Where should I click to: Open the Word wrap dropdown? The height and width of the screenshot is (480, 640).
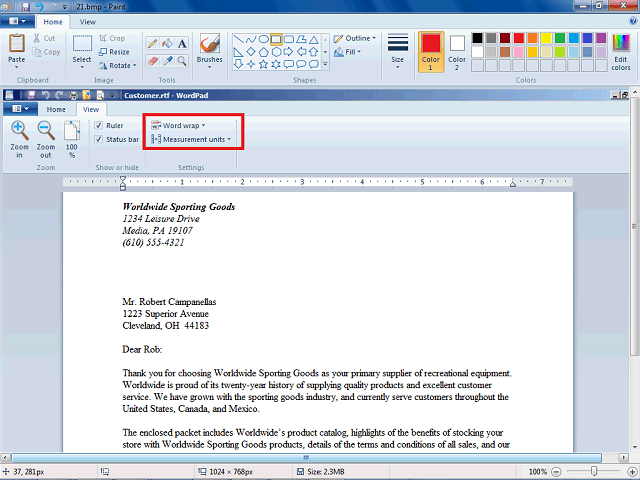click(x=178, y=125)
